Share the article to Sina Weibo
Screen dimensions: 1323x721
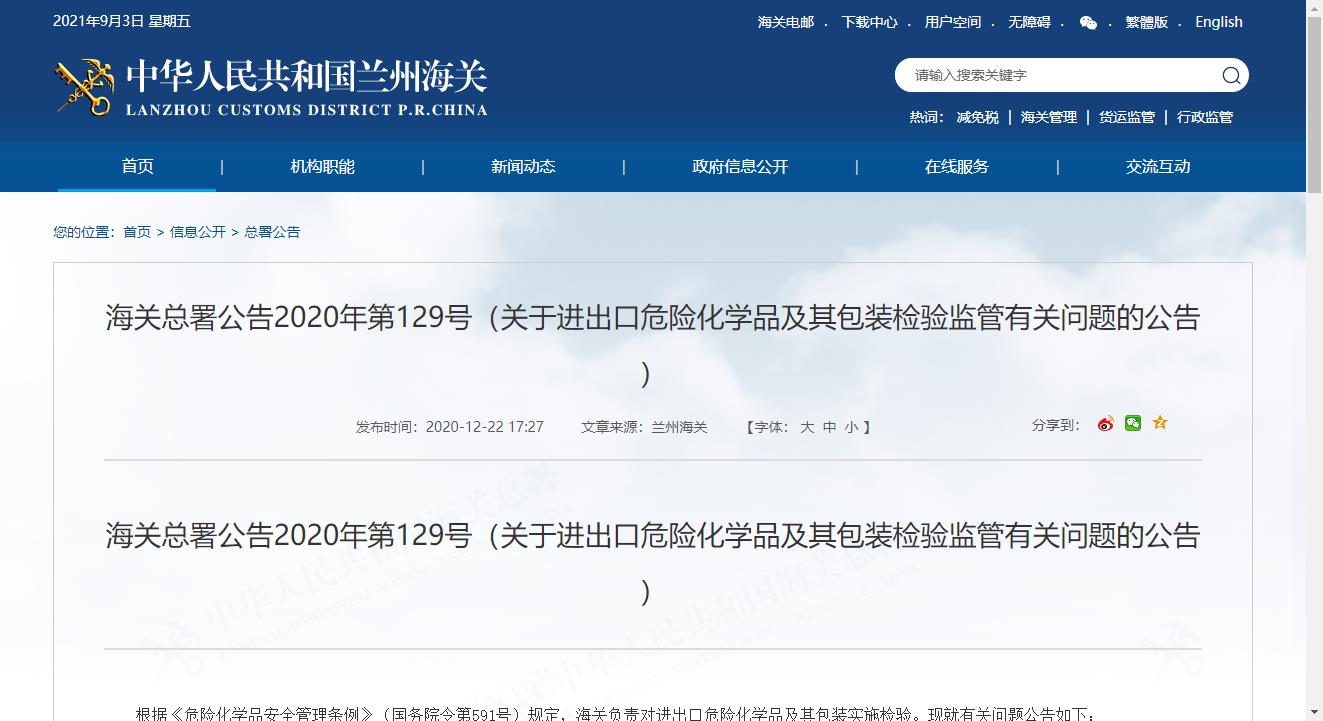point(1105,423)
